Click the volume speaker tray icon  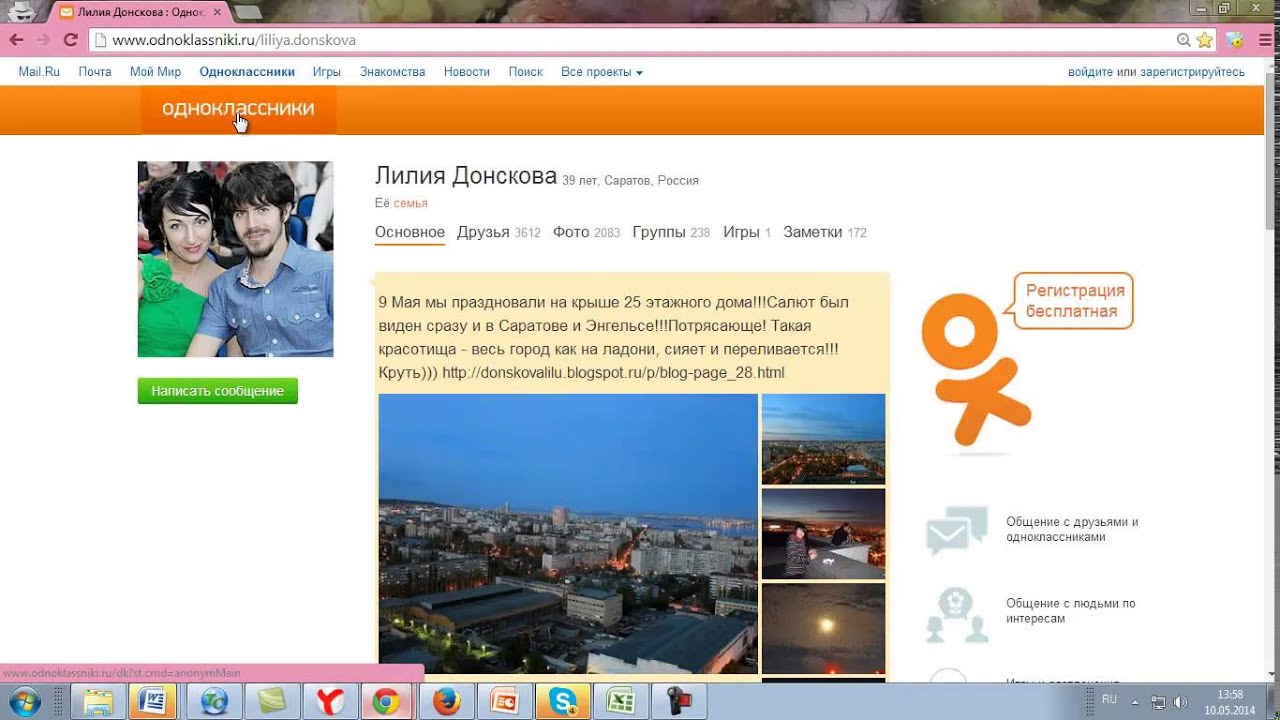click(1180, 702)
